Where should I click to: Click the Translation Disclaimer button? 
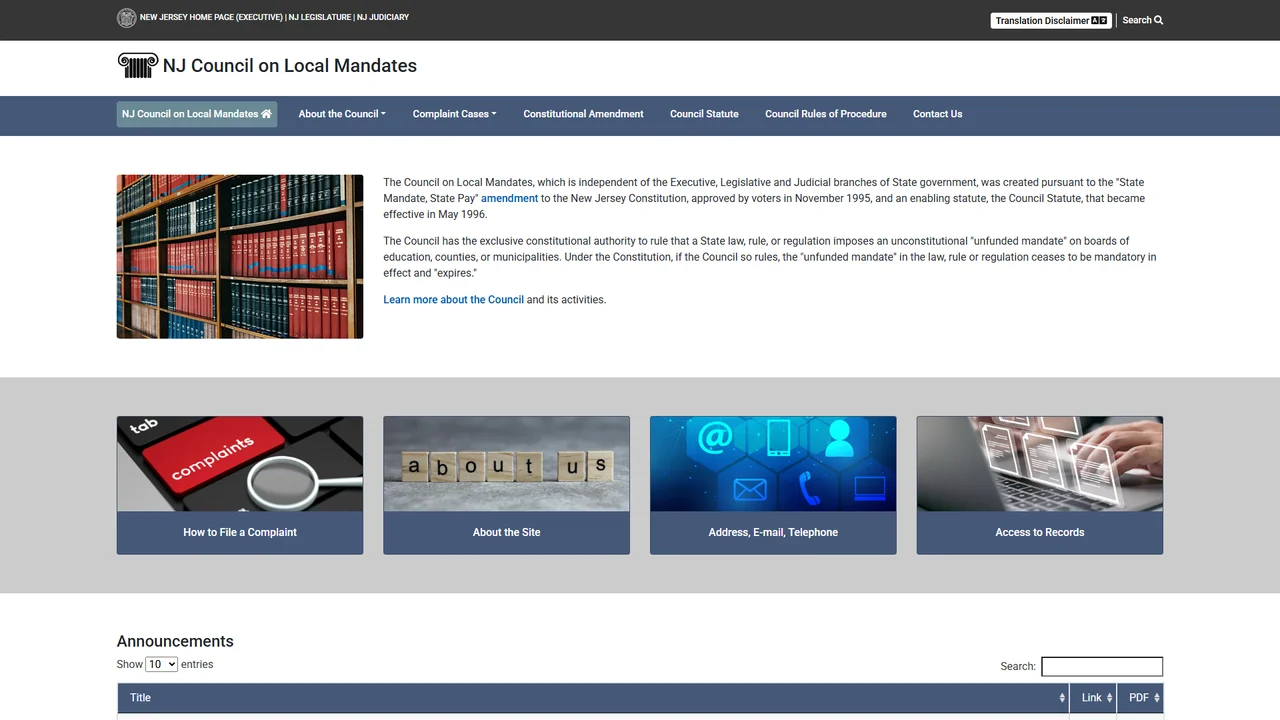click(x=1051, y=20)
